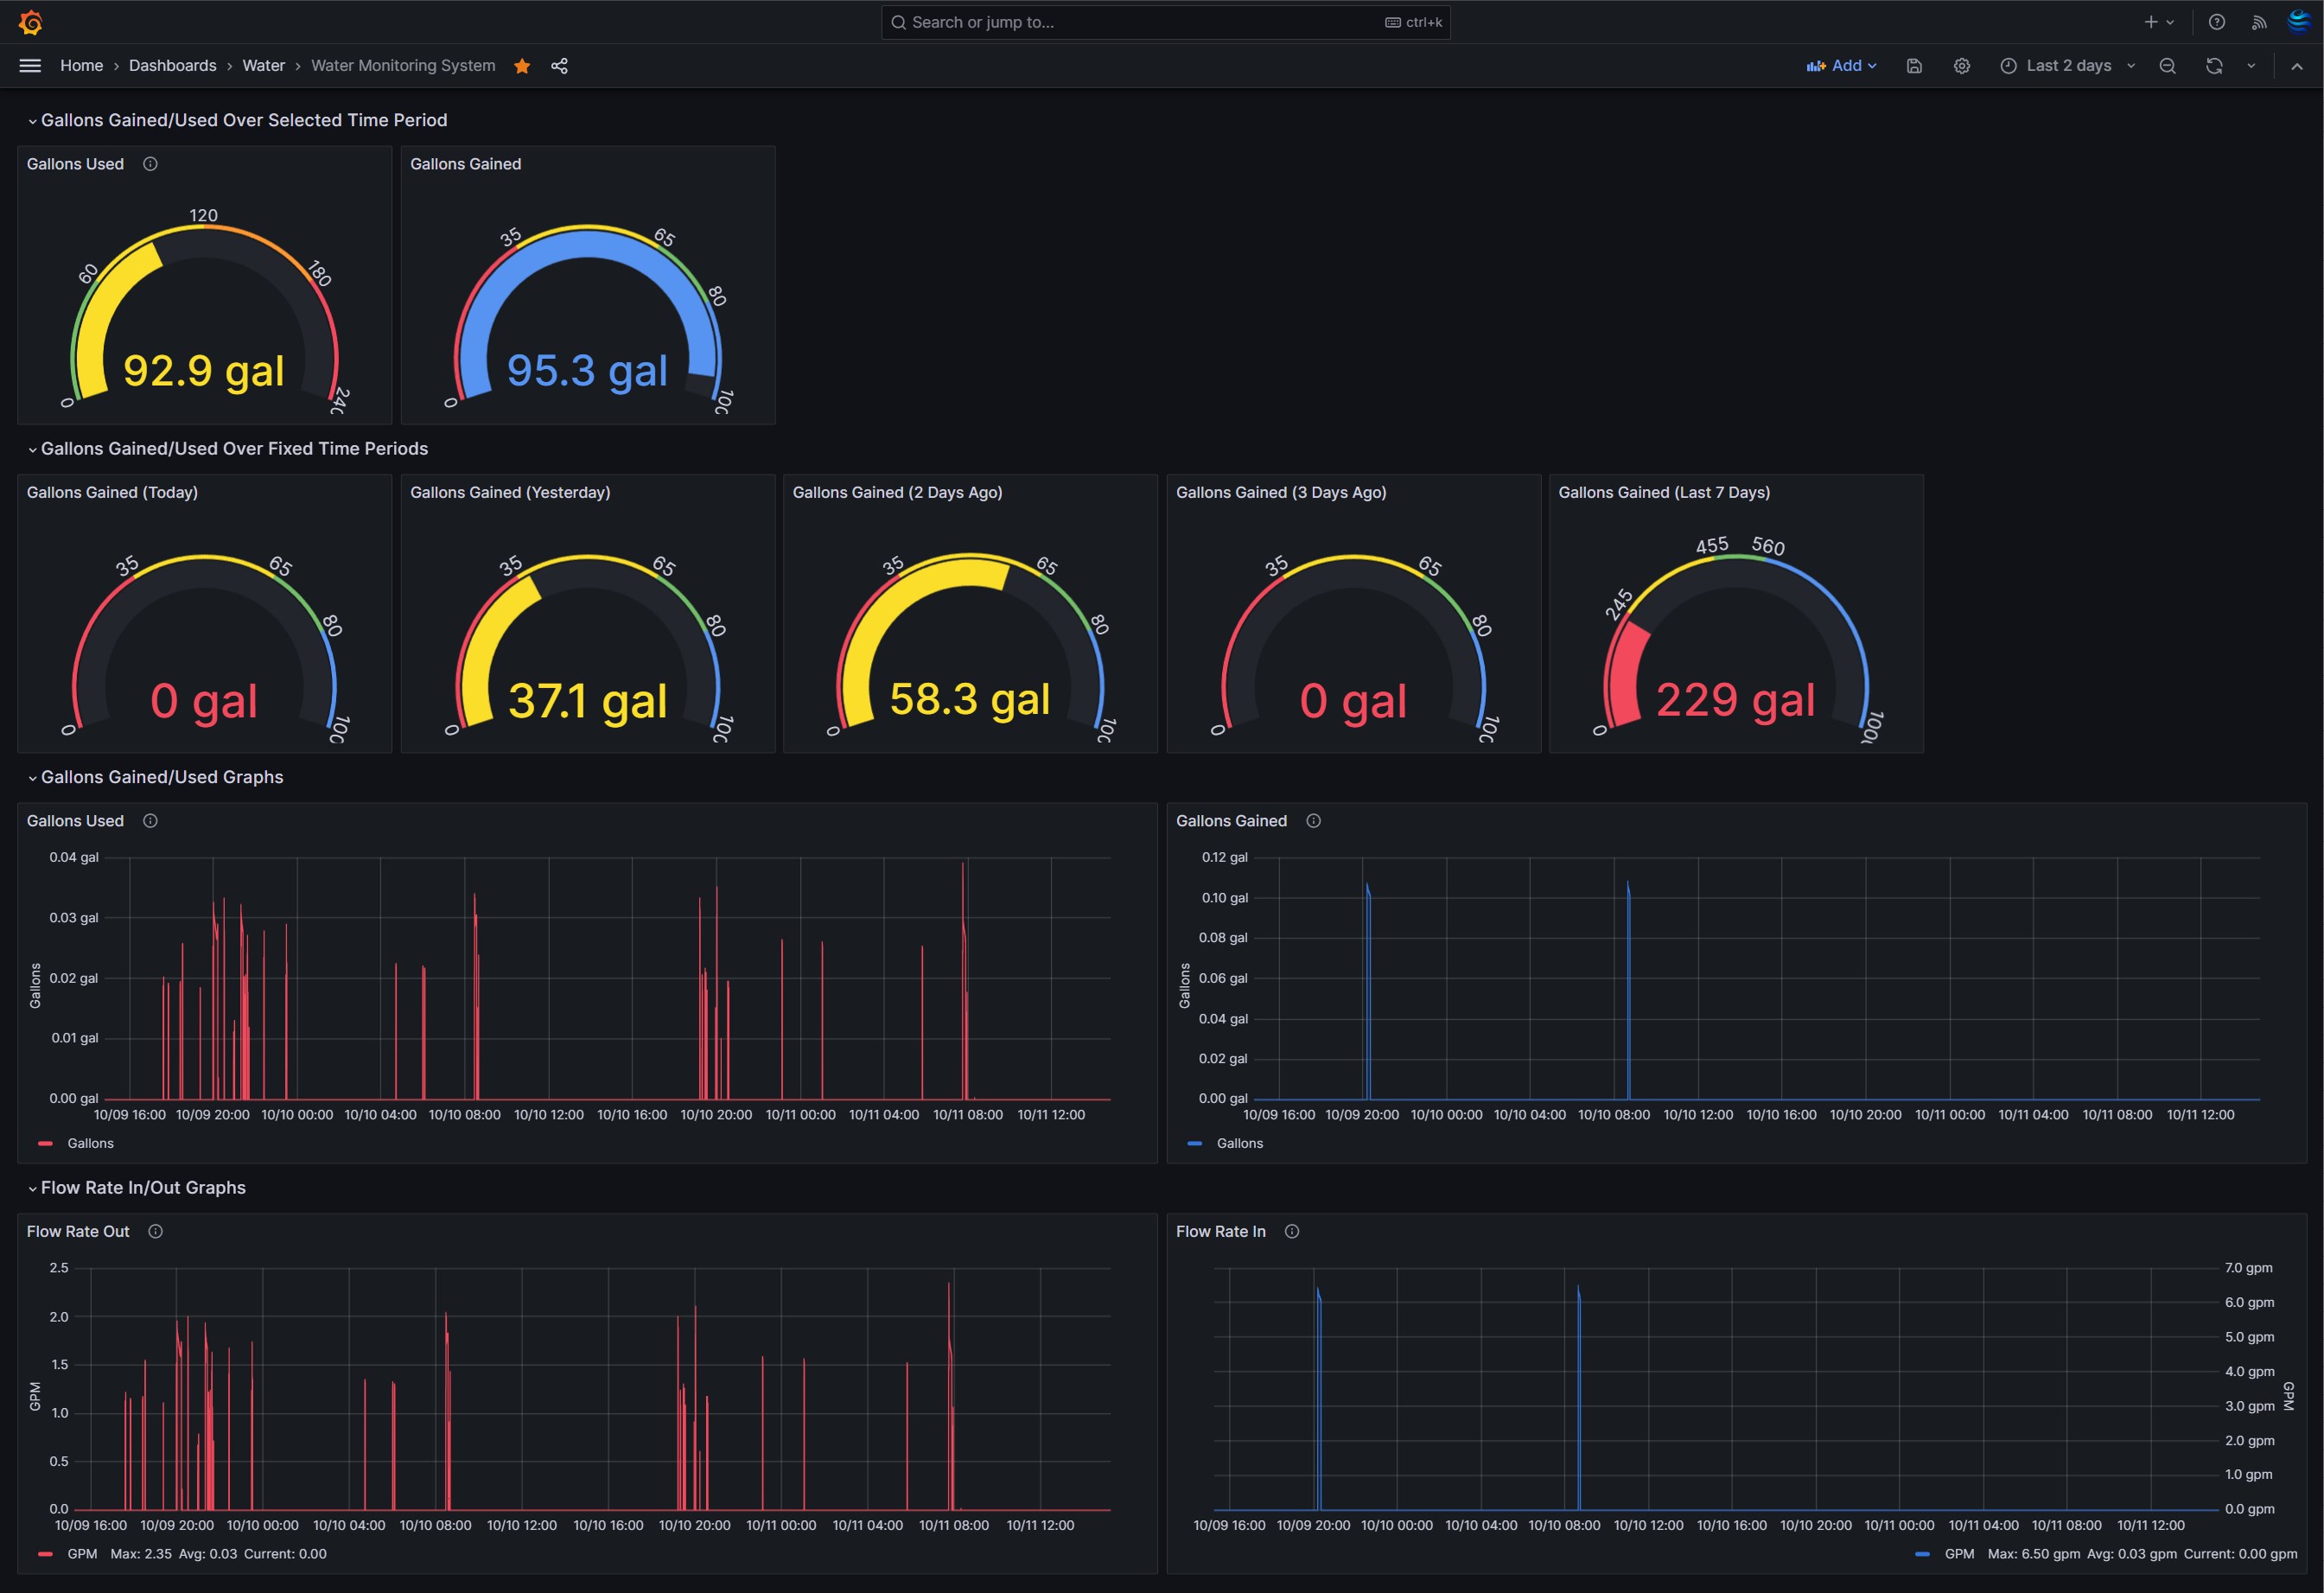This screenshot has height=1593, width=2324.
Task: Go to the Water folder breadcrumb
Action: click(x=263, y=66)
